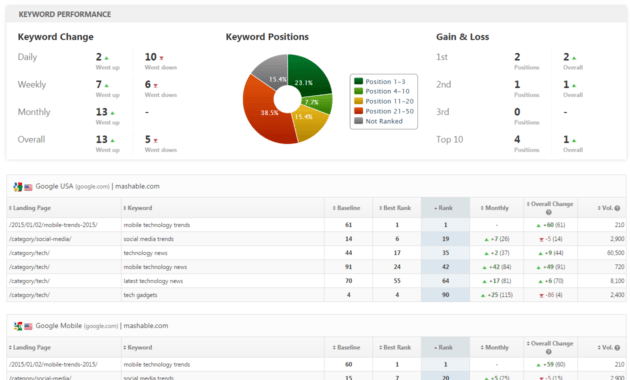Sort Google Mobile table by Baseline
This screenshot has width=630, height=380.
[346, 347]
